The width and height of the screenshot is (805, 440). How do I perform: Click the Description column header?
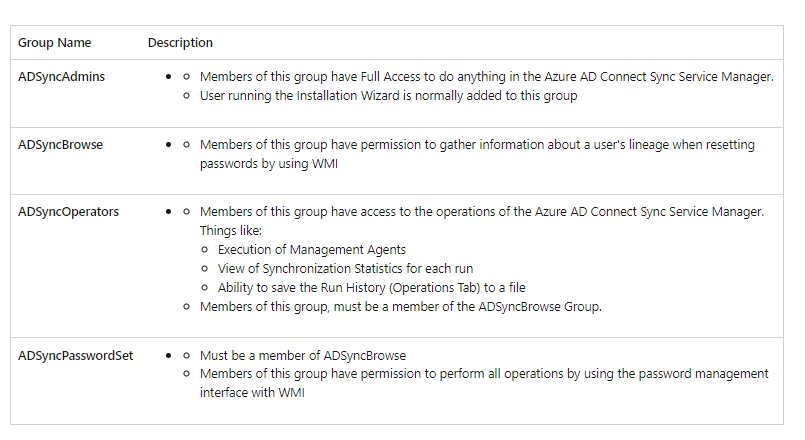180,43
